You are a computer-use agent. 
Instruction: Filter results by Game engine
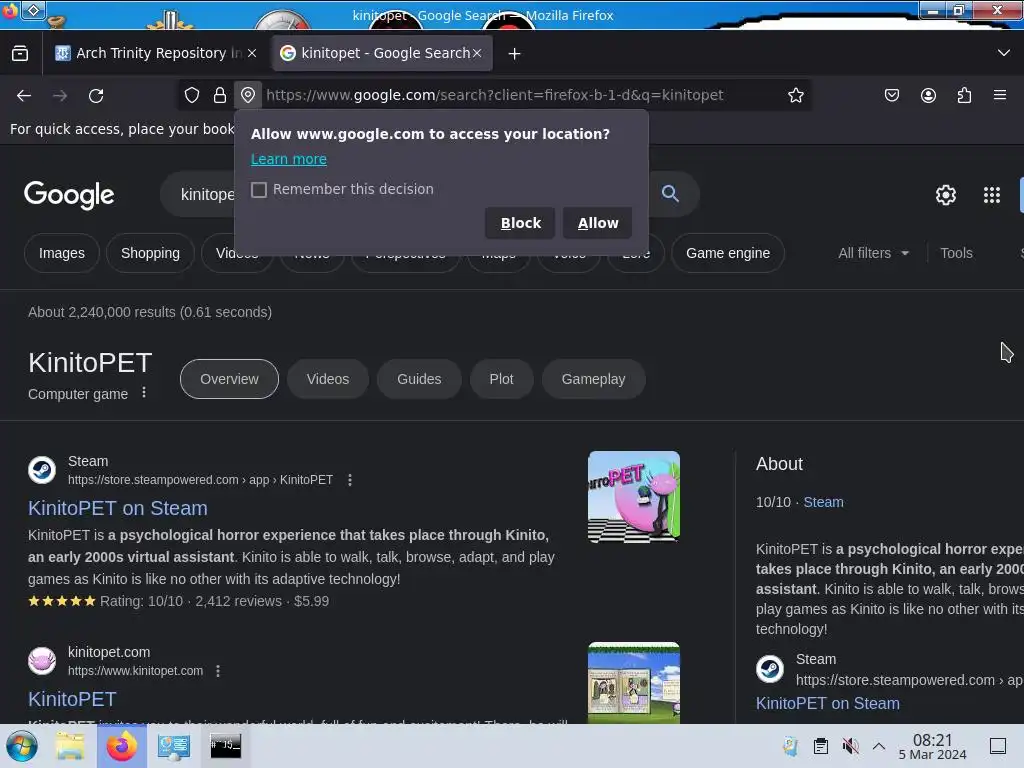pyautogui.click(x=728, y=253)
